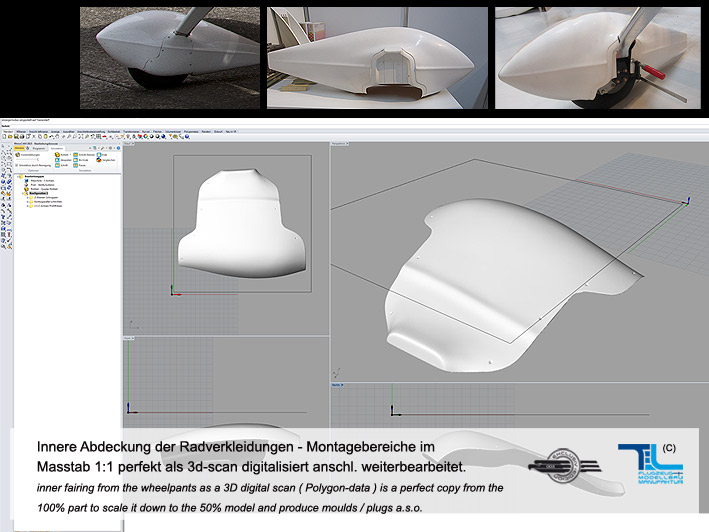Toggle the 'Simulation durch Bewegung' checkbox
Image resolution: width=709 pixels, height=532 pixels.
click(17, 165)
